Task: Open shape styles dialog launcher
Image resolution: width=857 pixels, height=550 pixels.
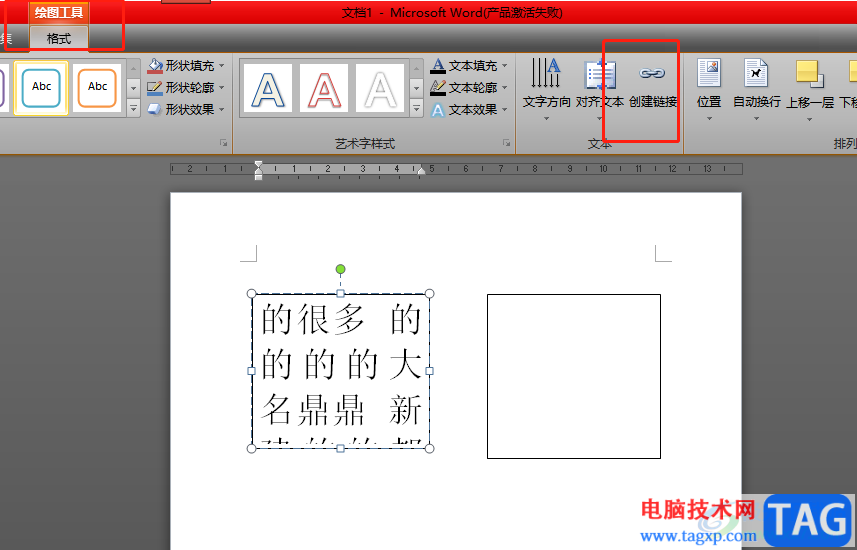Action: (x=224, y=143)
